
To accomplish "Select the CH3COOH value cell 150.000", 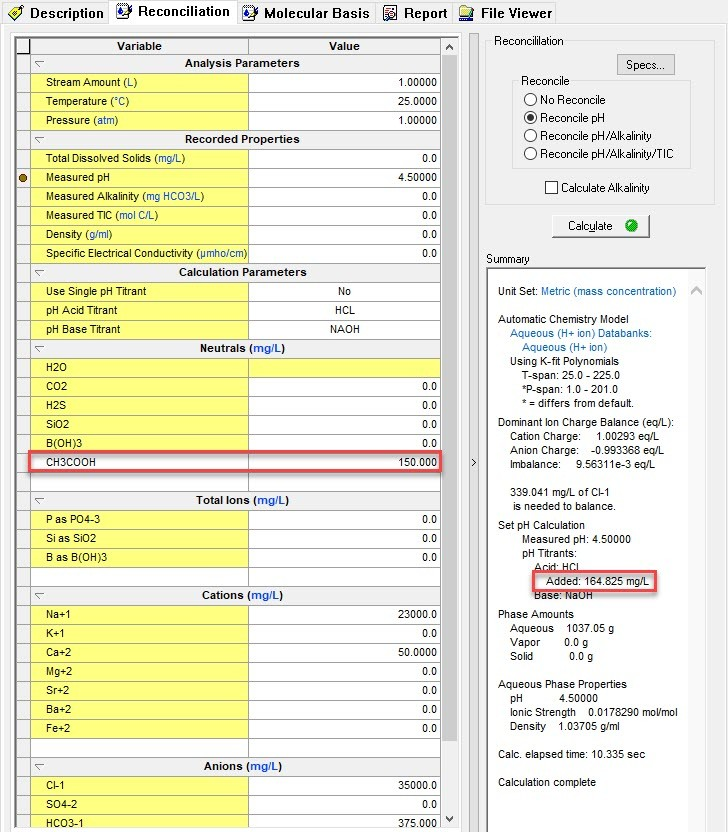I will [x=344, y=463].
